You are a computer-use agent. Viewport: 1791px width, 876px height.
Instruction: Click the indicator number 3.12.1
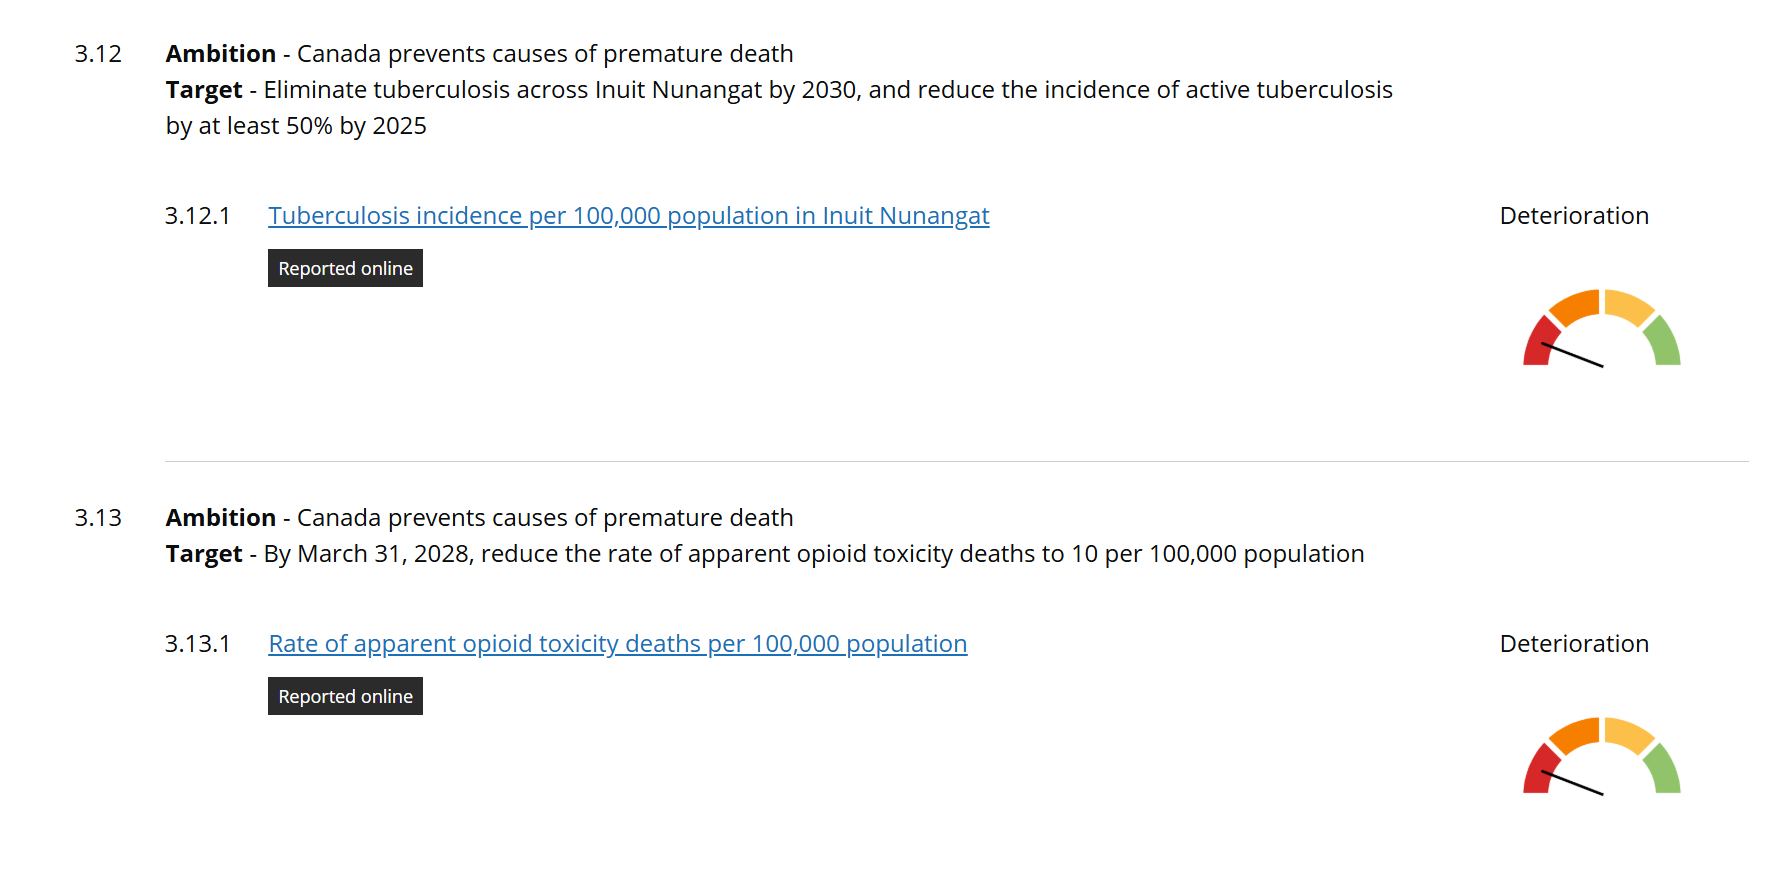click(x=197, y=216)
